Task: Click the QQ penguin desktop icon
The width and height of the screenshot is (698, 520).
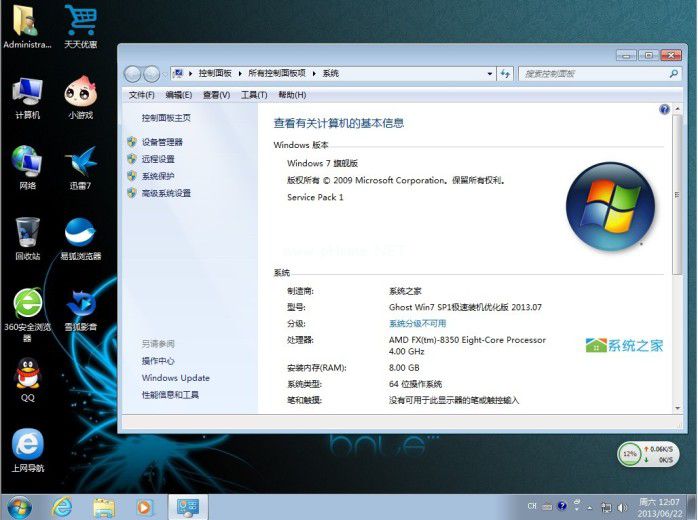Action: (x=27, y=375)
